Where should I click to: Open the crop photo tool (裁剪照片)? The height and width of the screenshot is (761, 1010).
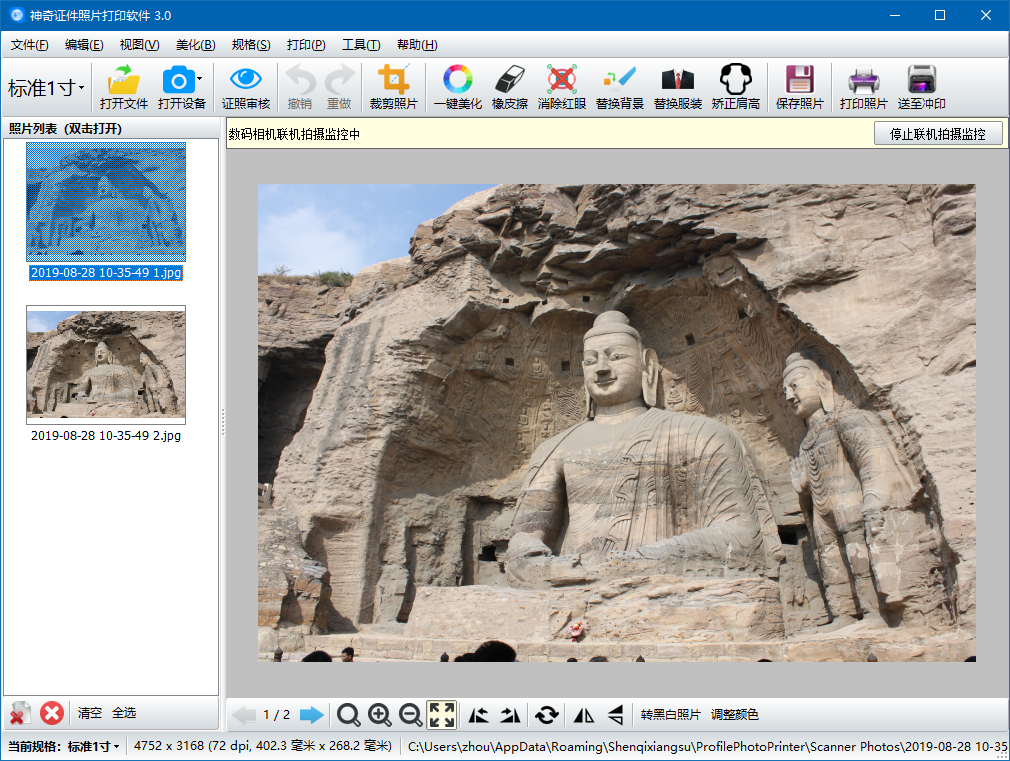pos(394,87)
